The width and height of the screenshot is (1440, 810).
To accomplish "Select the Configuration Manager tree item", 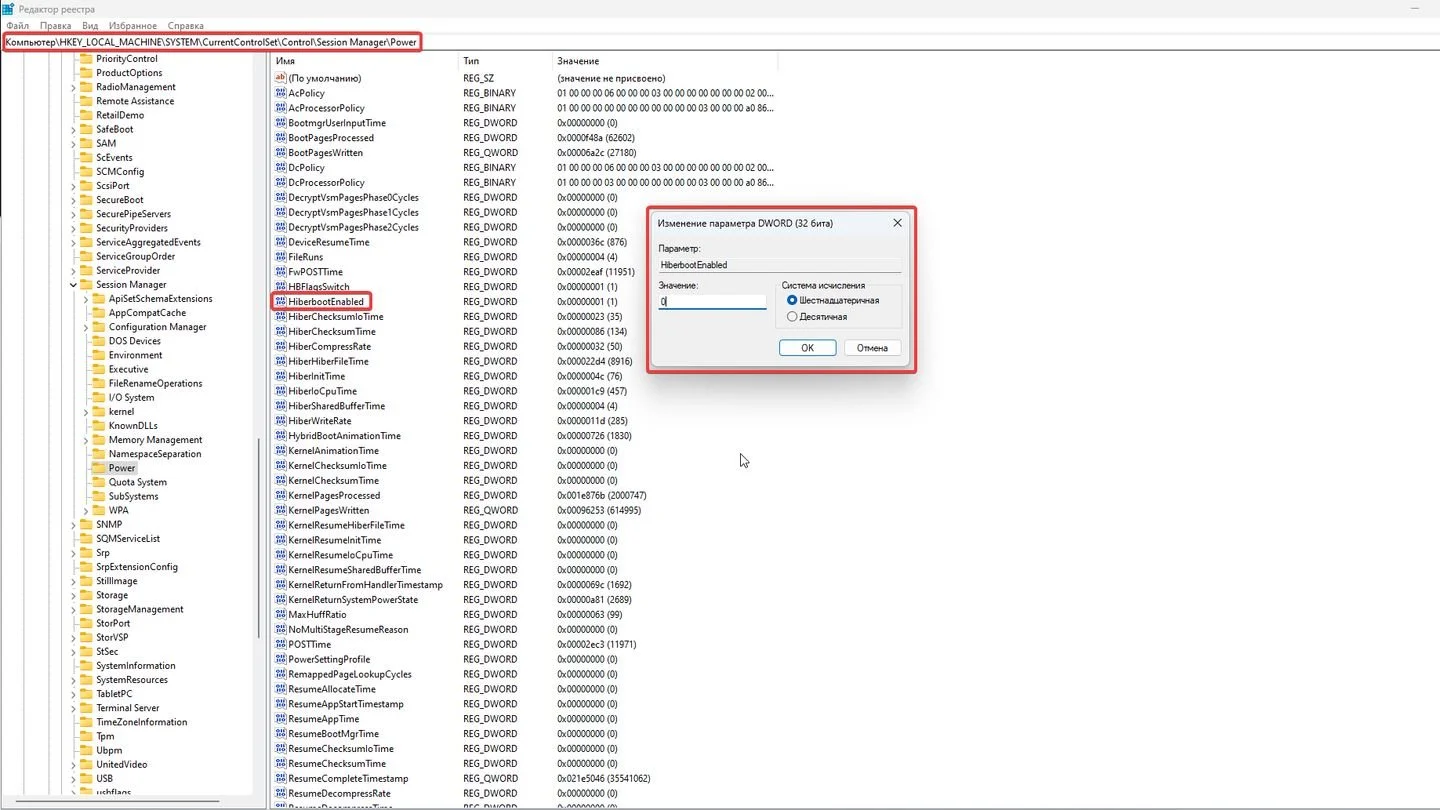I will click(x=157, y=327).
